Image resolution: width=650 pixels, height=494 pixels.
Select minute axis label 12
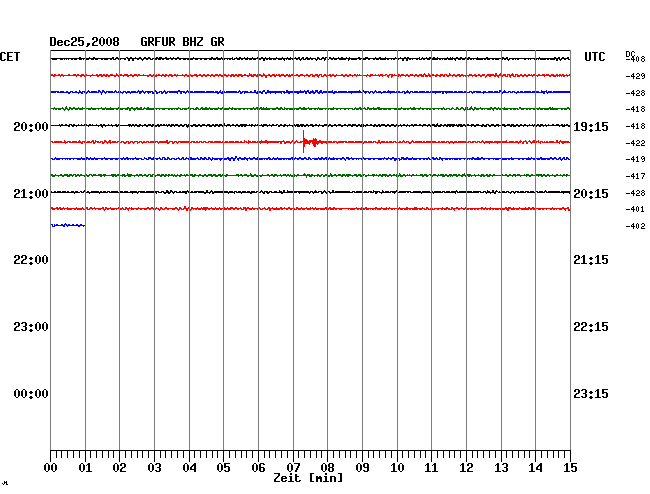click(x=466, y=468)
